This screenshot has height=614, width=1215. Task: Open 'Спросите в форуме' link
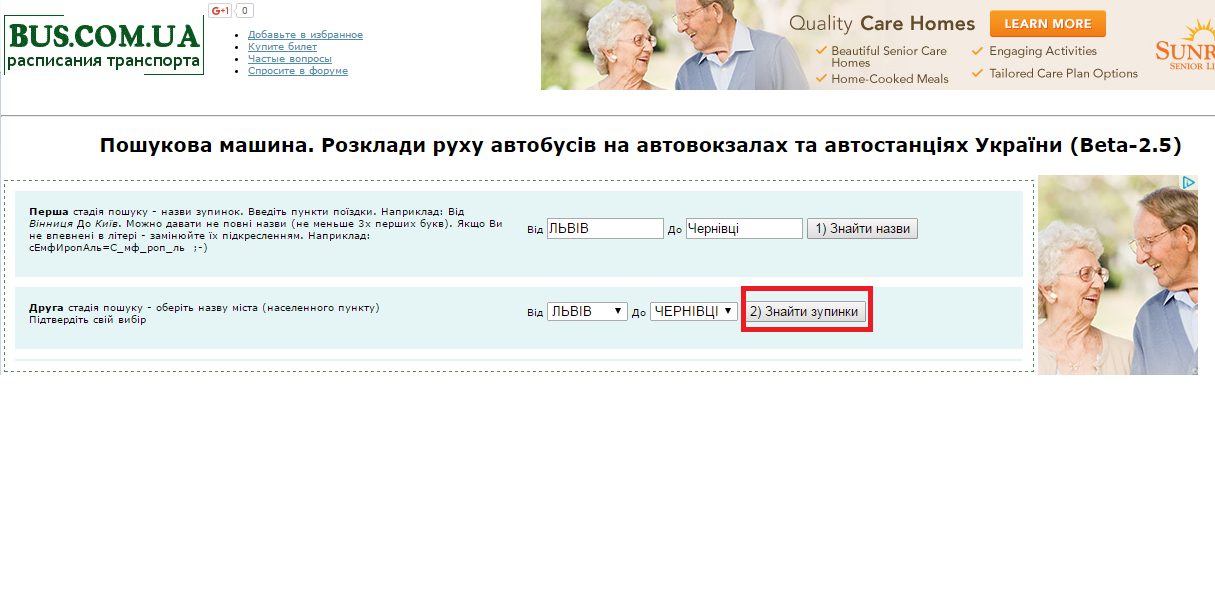pyautogui.click(x=298, y=71)
